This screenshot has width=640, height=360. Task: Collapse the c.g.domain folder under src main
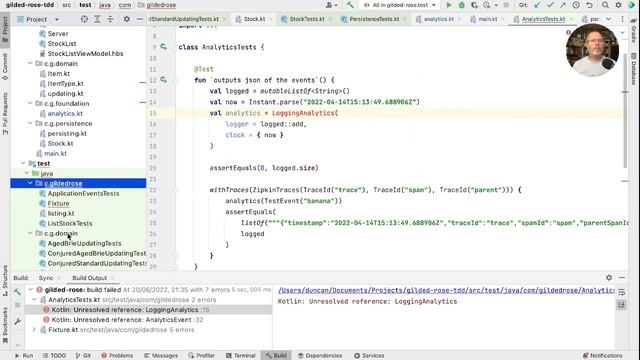30,64
